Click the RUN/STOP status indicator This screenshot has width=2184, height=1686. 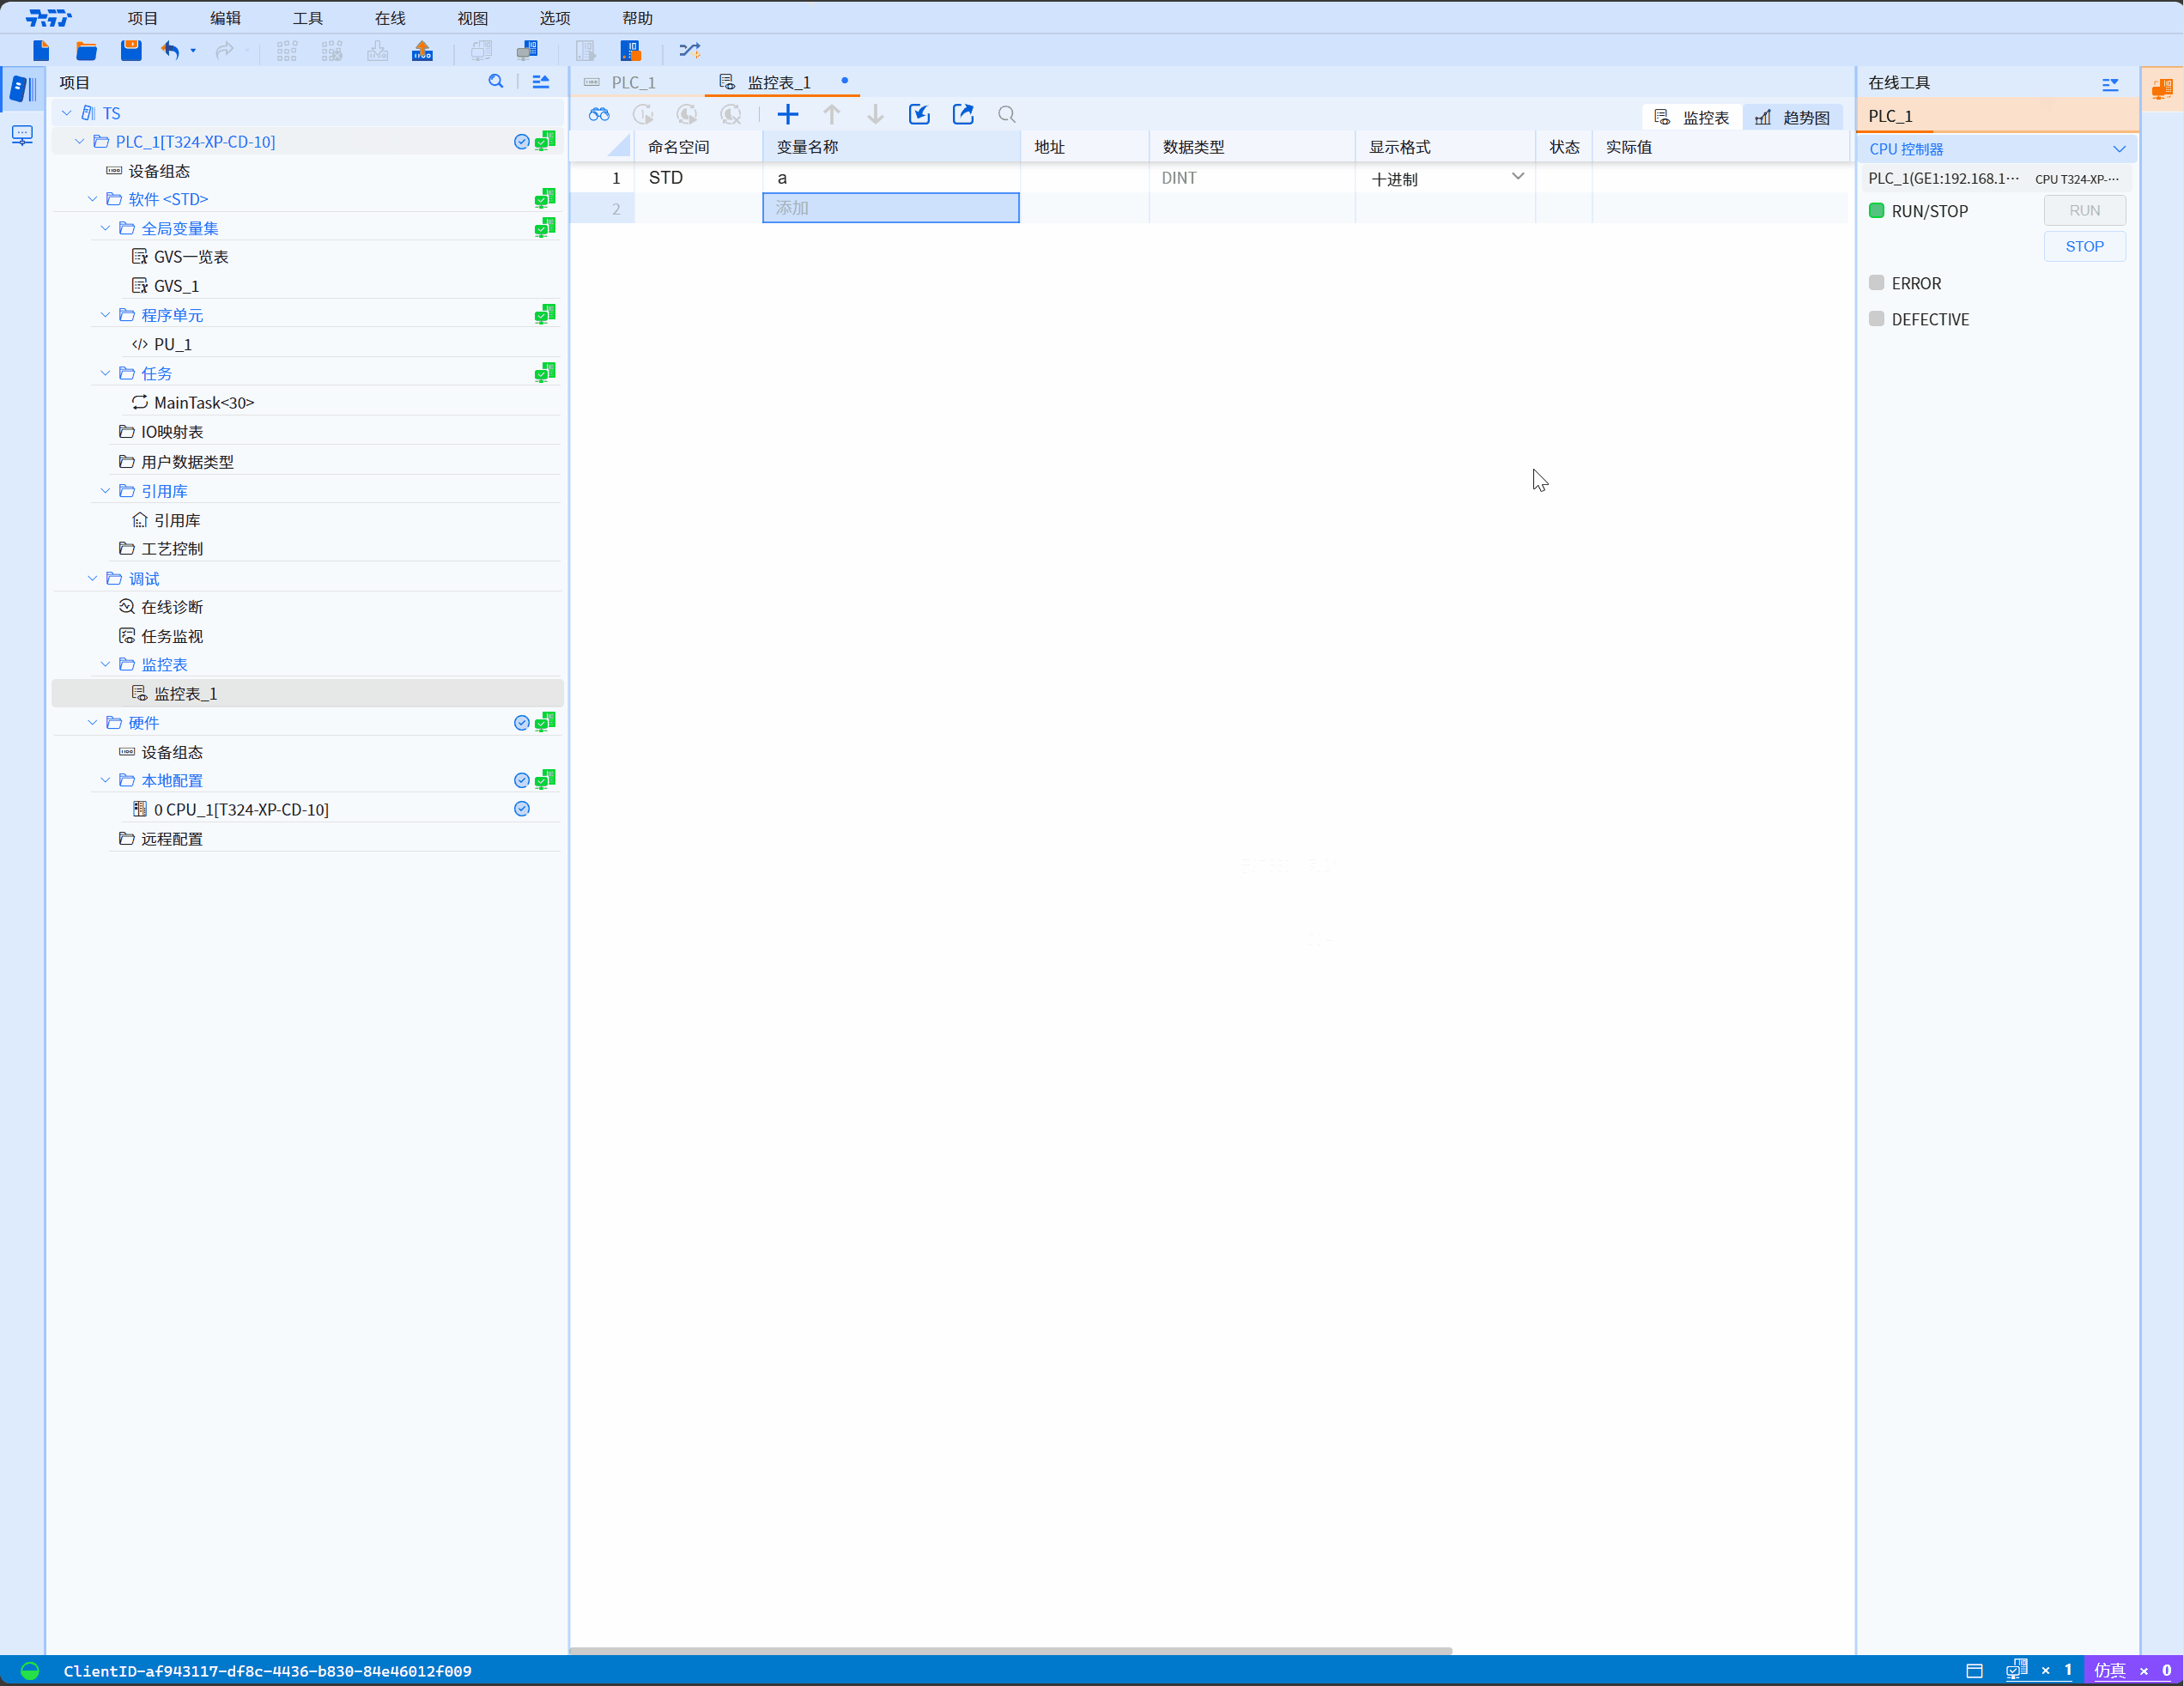click(1877, 211)
